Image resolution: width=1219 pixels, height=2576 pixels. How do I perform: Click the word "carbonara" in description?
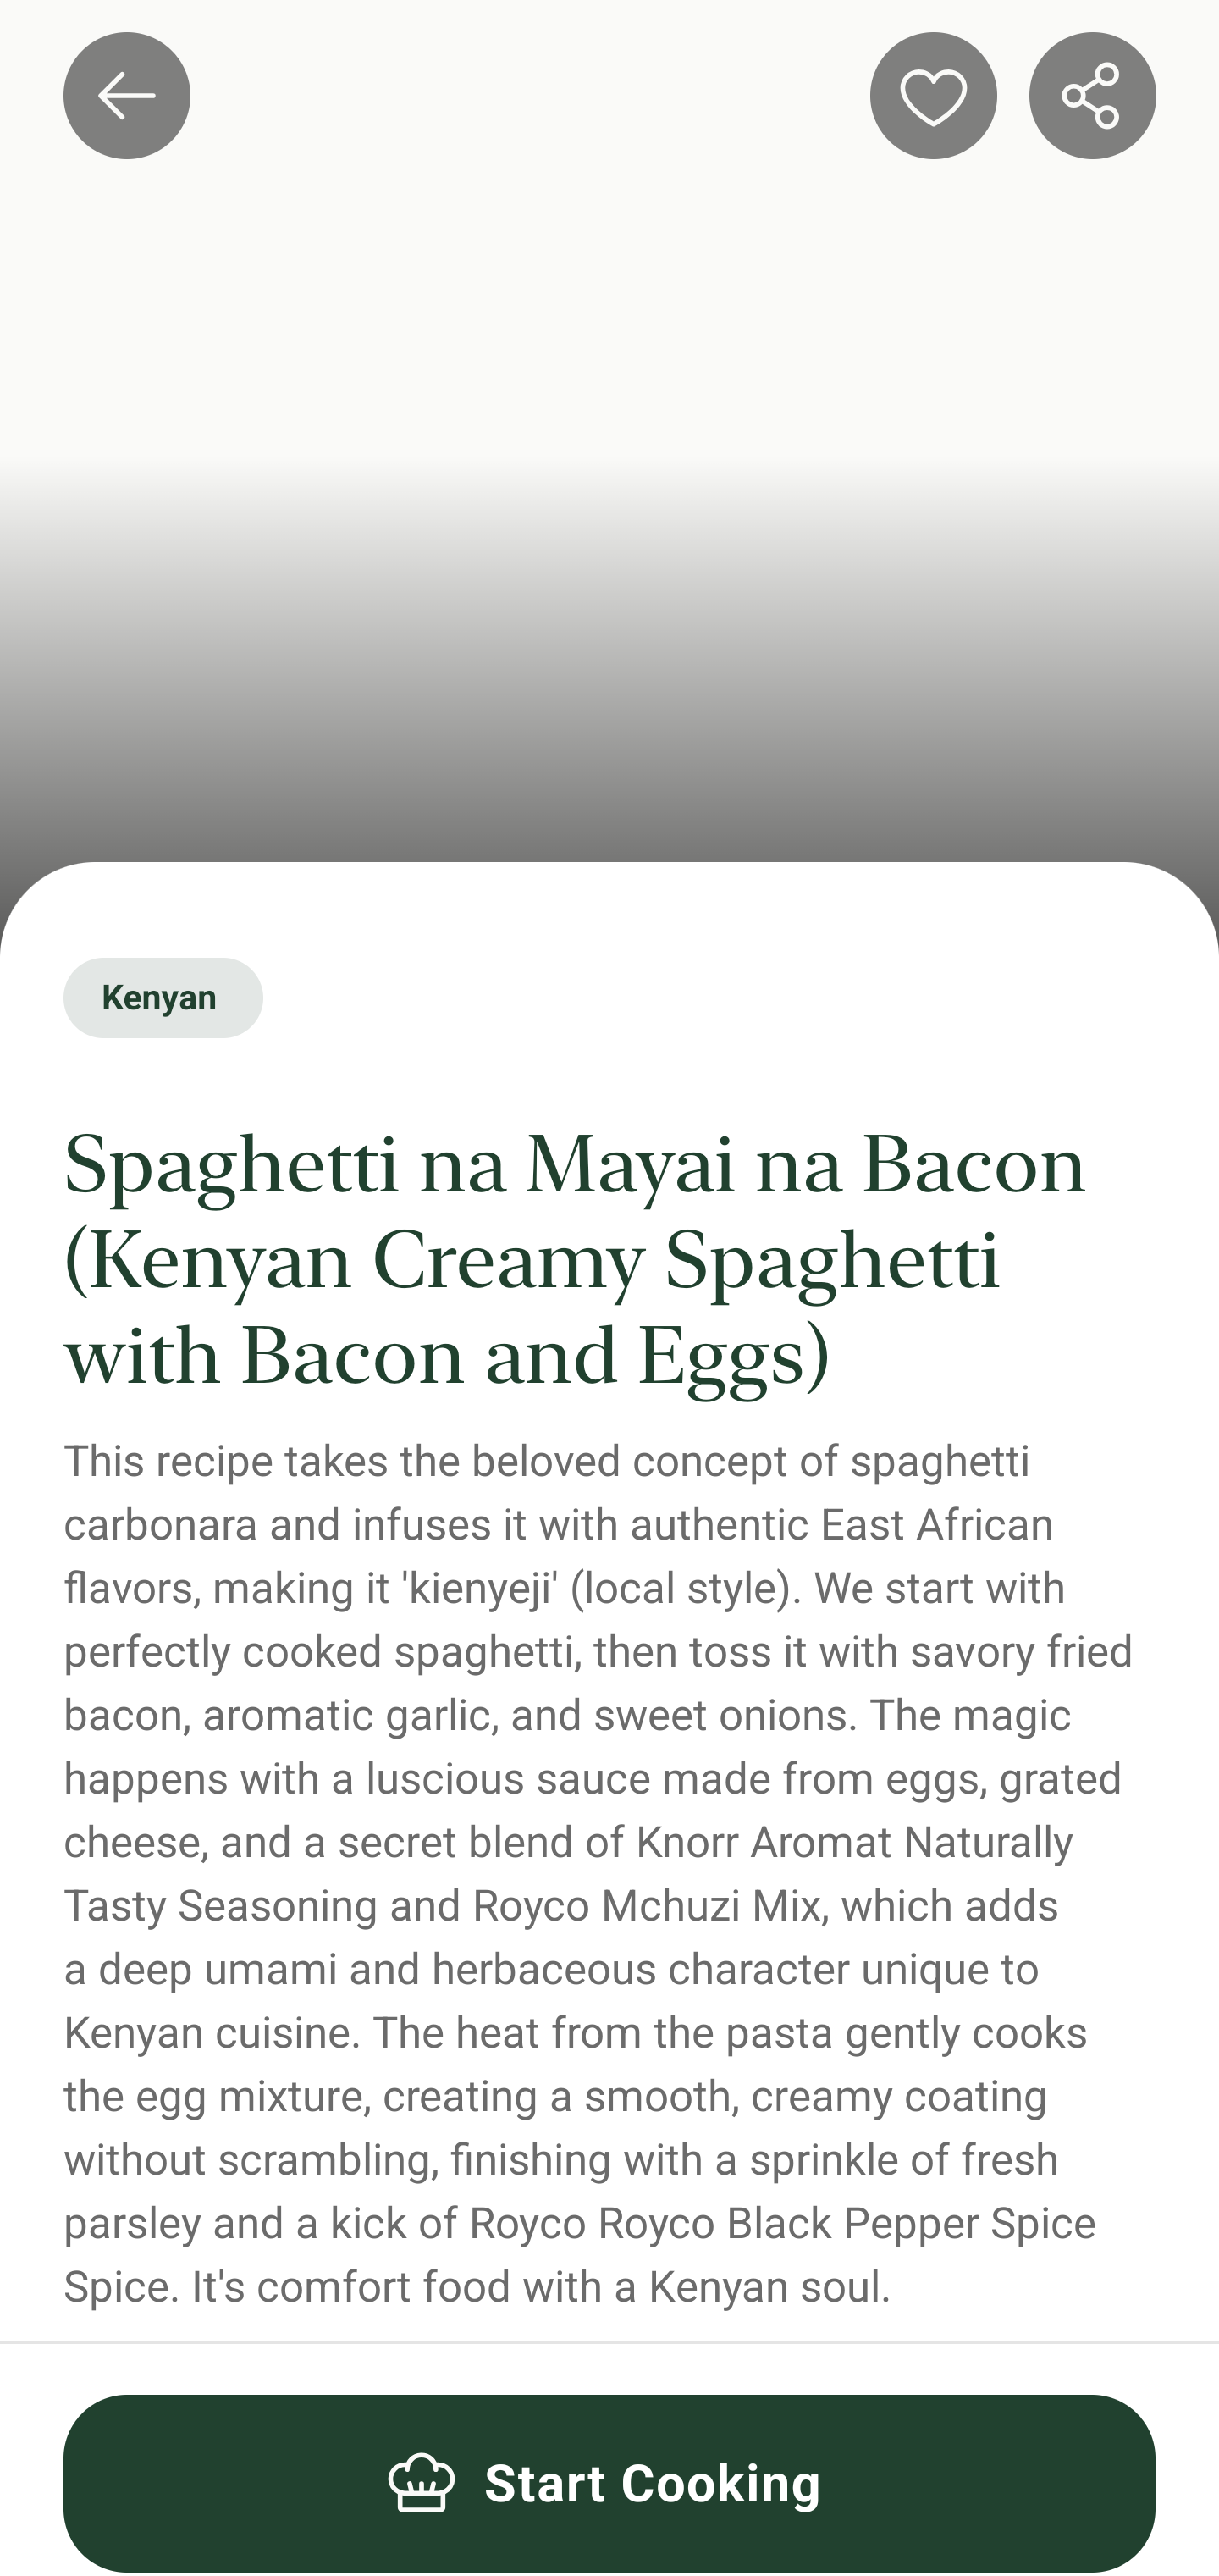[x=160, y=1525]
